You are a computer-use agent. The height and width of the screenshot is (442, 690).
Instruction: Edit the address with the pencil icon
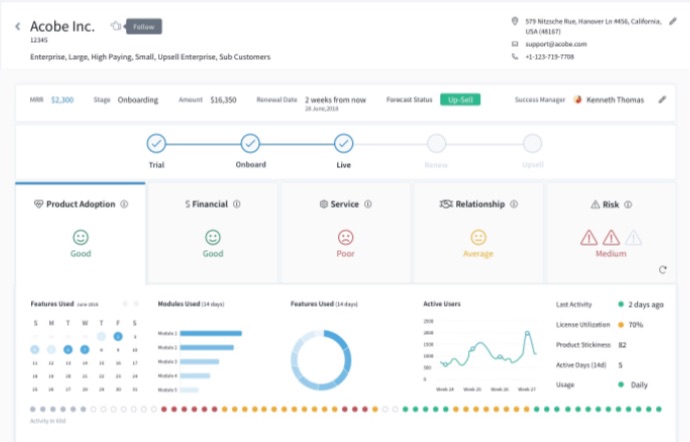tap(672, 21)
